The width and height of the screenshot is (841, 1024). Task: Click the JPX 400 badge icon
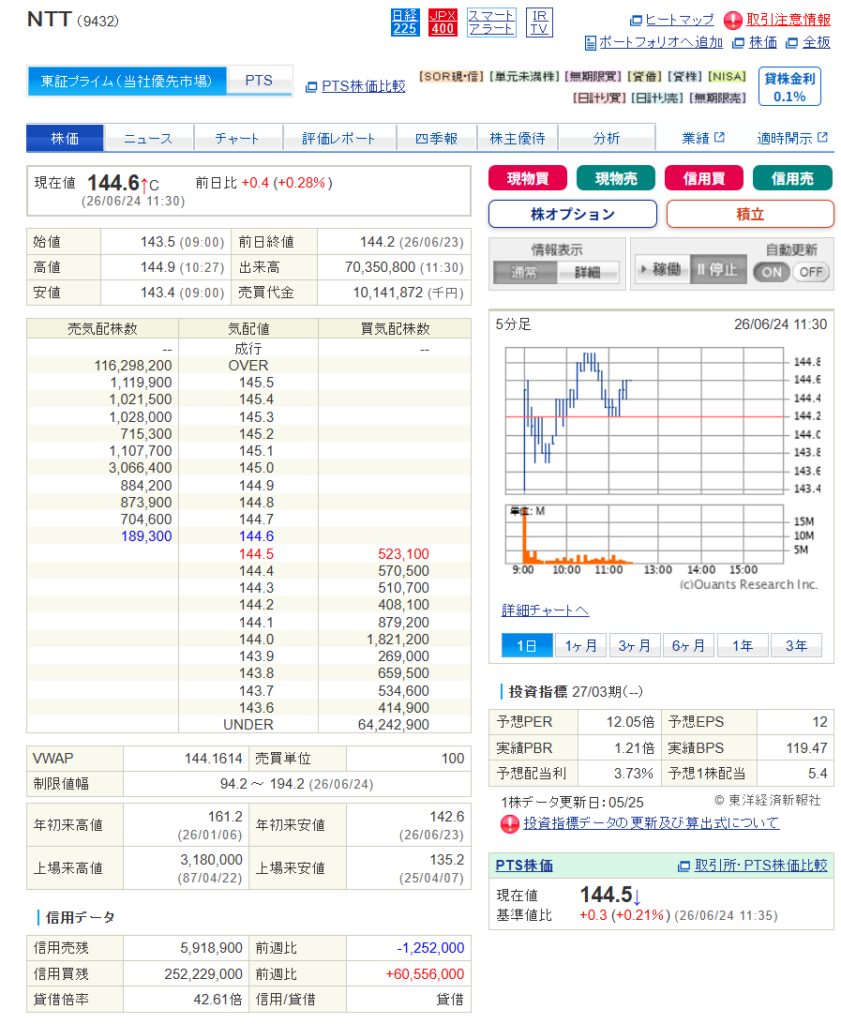(x=442, y=22)
